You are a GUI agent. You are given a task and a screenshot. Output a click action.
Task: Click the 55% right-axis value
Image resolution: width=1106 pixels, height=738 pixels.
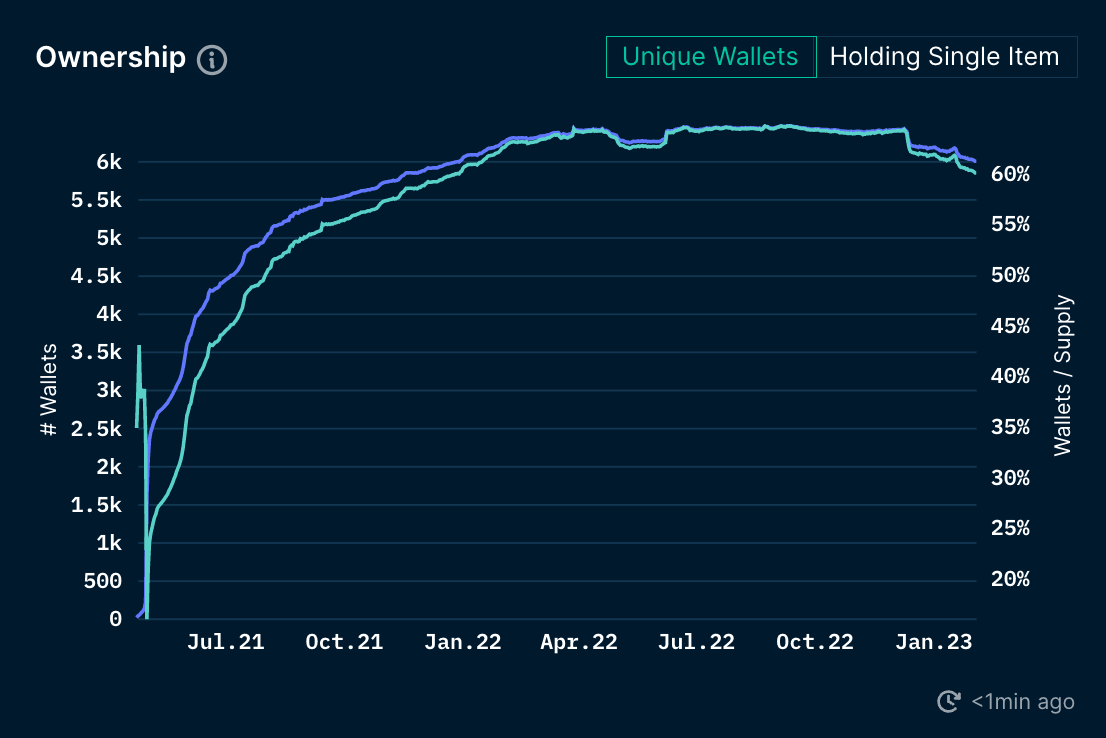pyautogui.click(x=1010, y=224)
